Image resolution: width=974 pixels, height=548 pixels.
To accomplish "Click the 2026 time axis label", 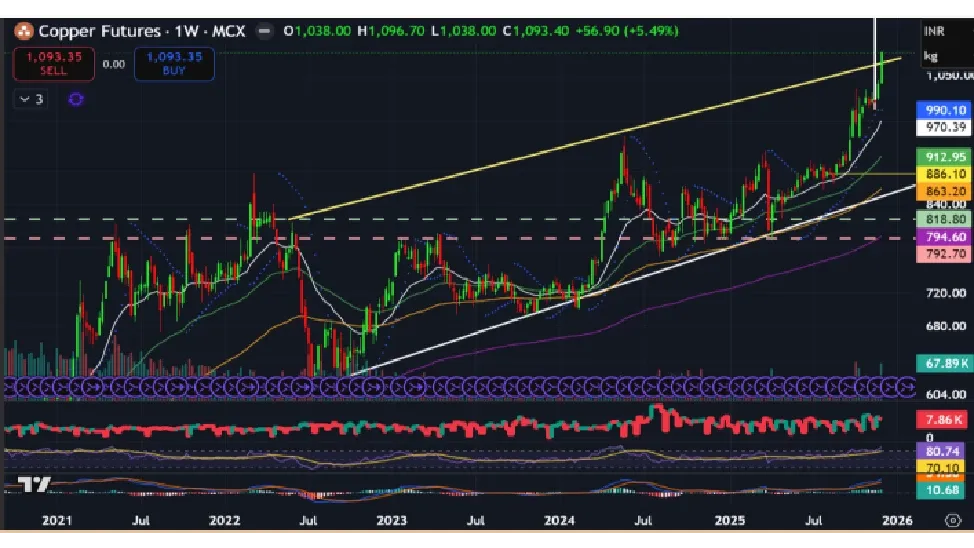I will click(x=897, y=521).
